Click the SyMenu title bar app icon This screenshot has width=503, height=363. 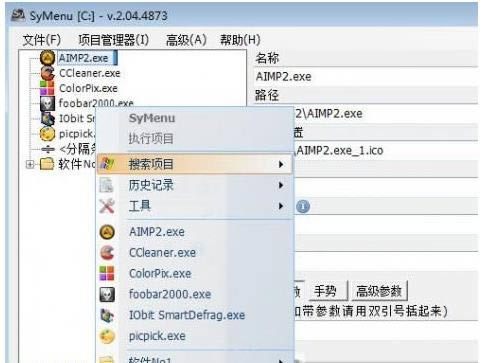[18, 15]
